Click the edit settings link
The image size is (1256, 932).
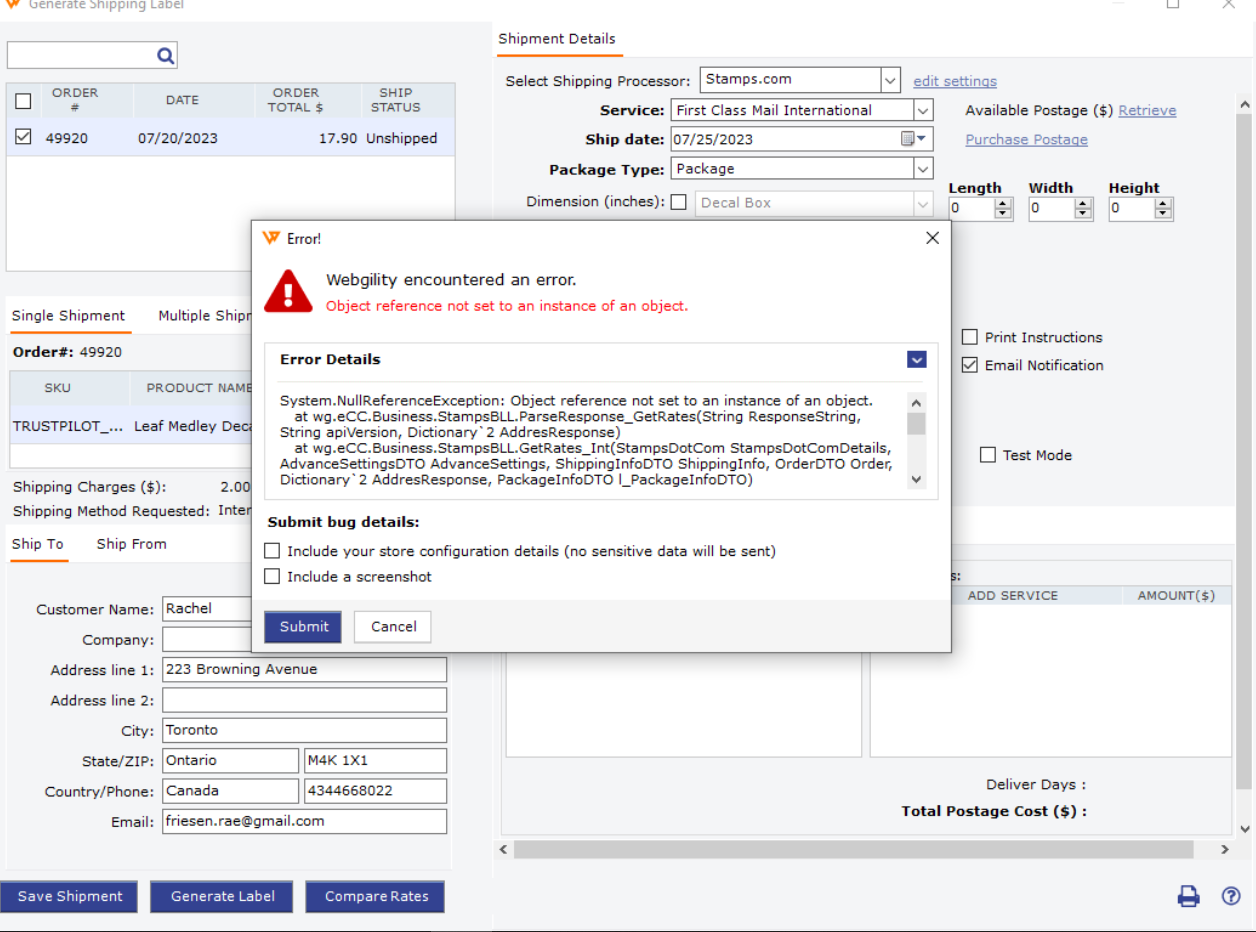955,81
